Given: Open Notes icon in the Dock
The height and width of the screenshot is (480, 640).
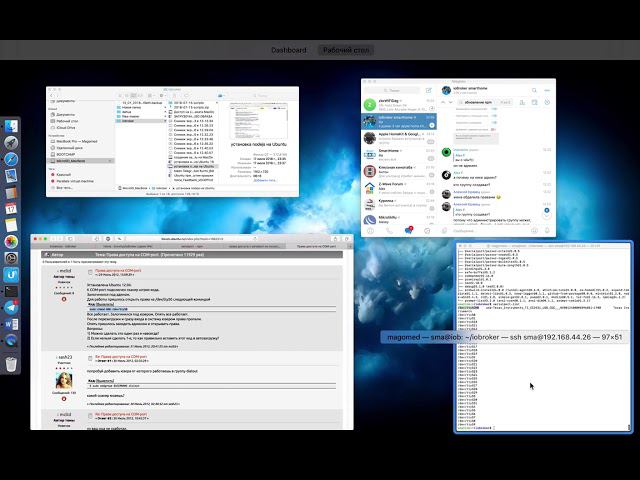Looking at the screenshot, I should pyautogui.click(x=11, y=225).
